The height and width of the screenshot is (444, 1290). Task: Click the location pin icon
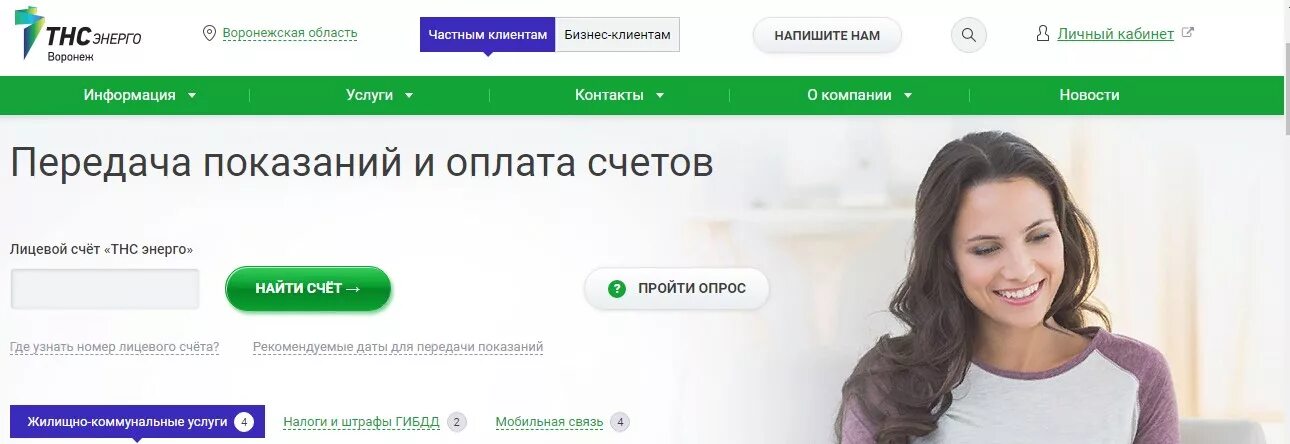[209, 33]
